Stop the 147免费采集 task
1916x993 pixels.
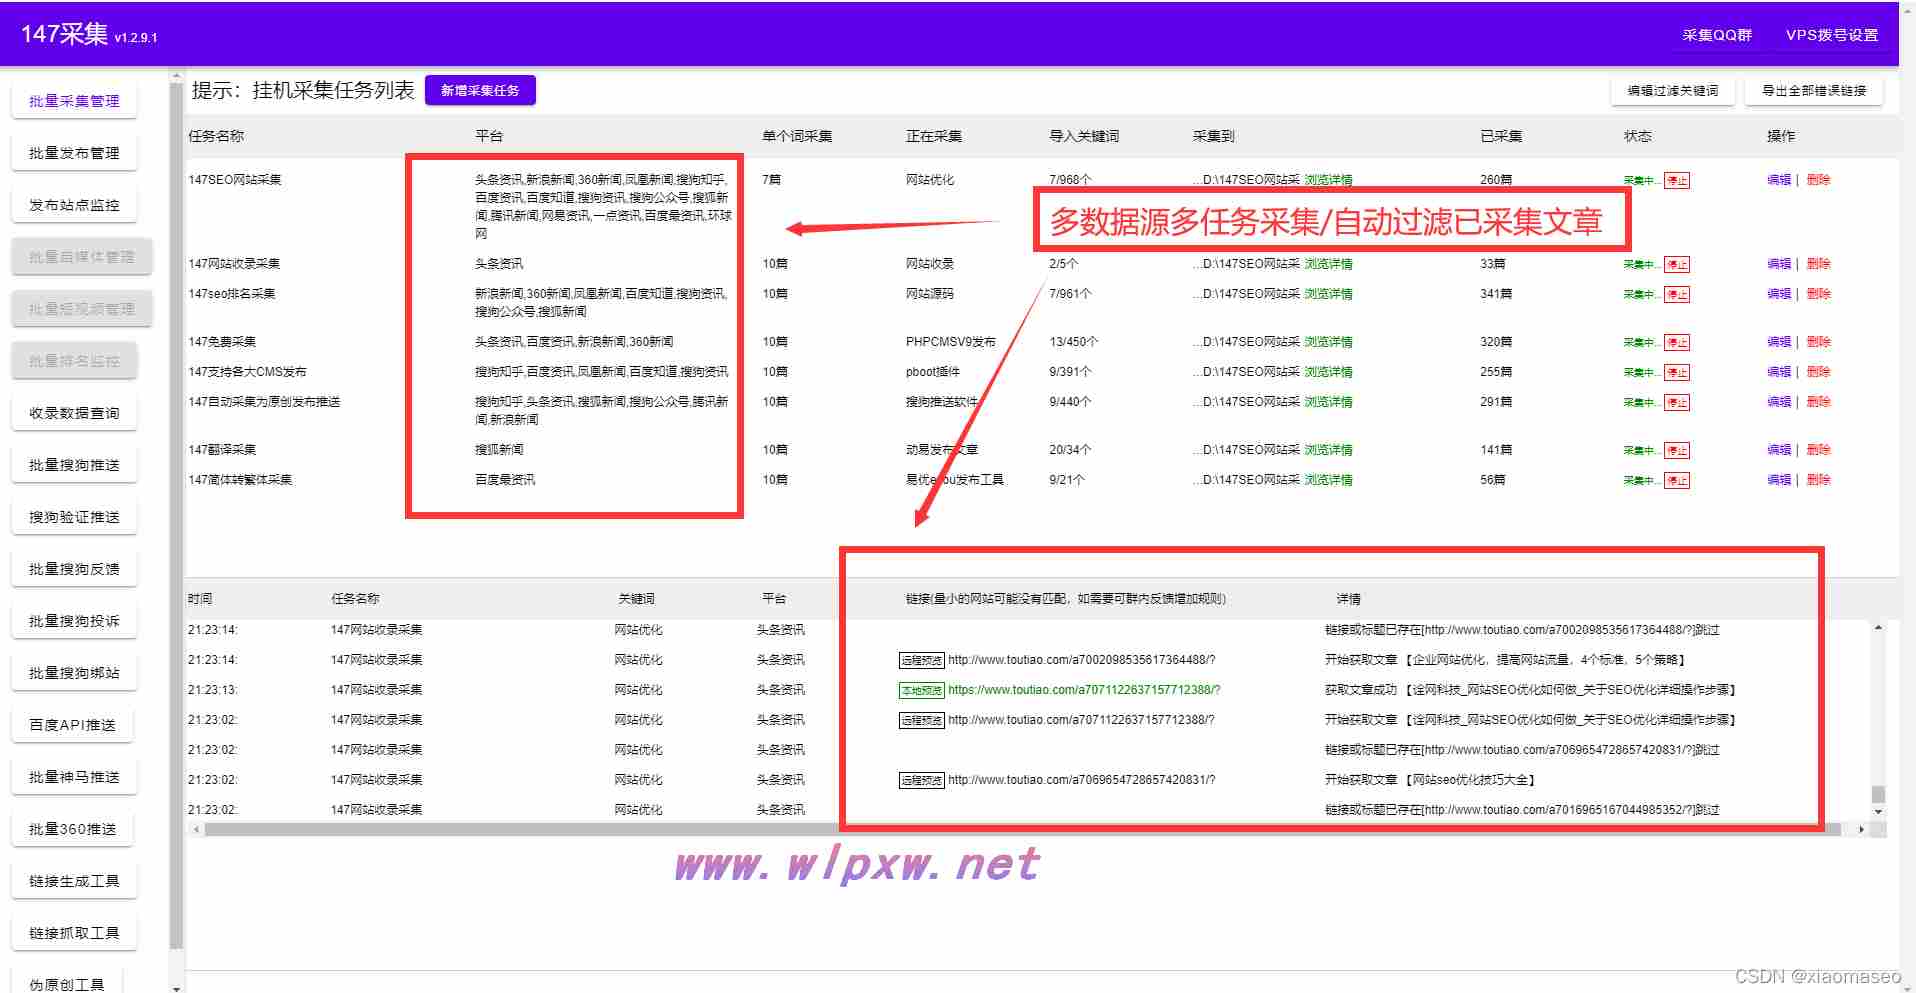[1677, 343]
